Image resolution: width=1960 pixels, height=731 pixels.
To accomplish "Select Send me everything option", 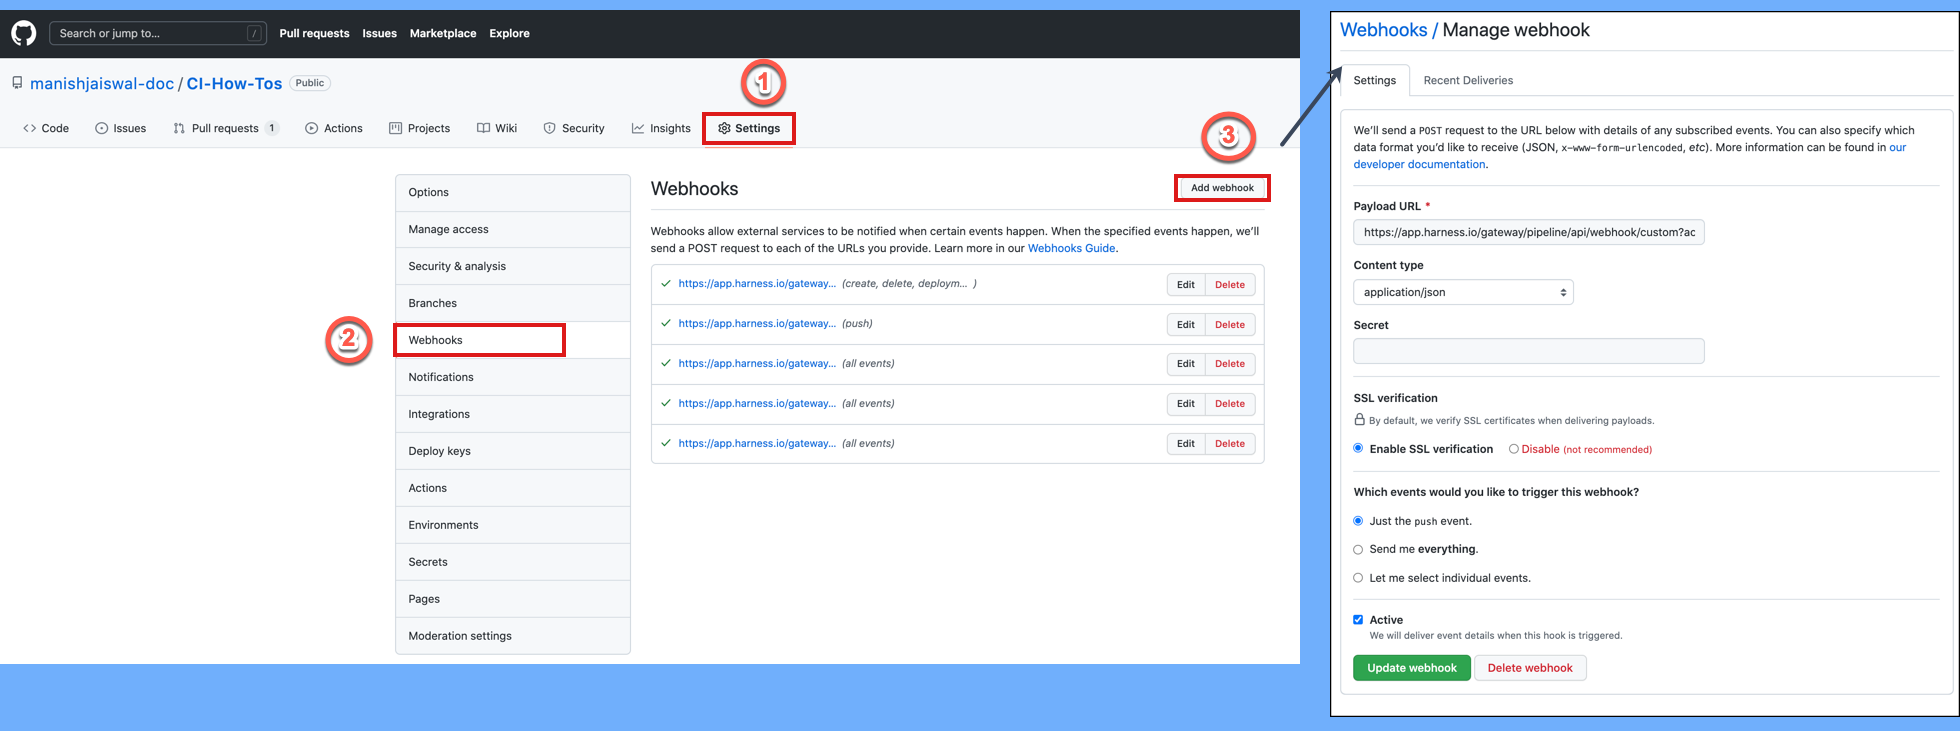I will tap(1358, 549).
